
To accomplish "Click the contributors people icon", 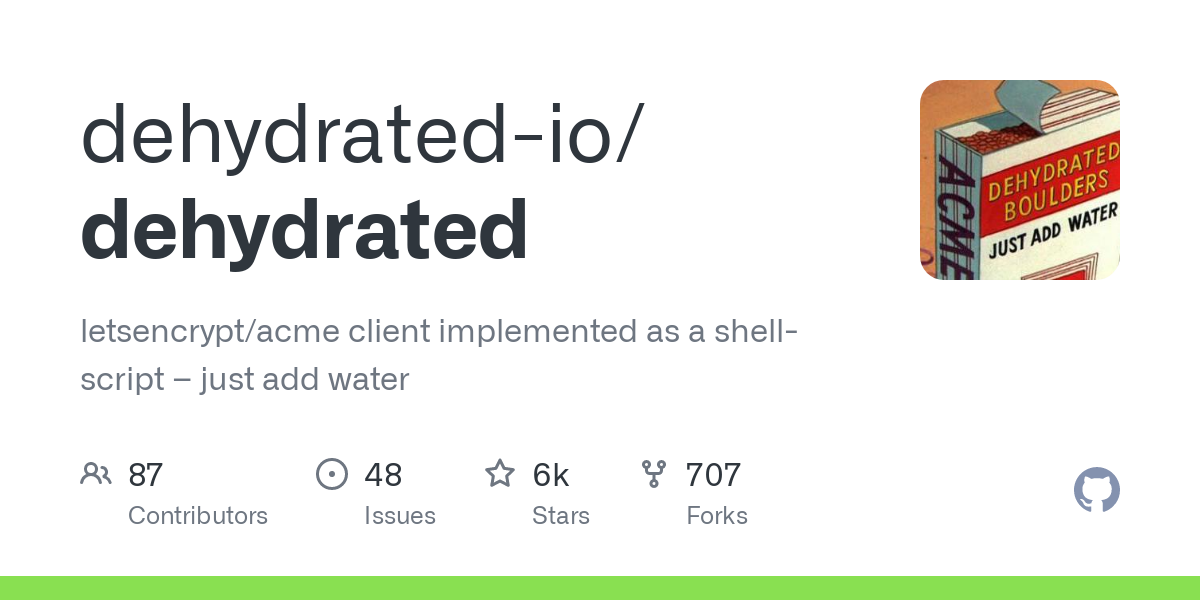I will 96,474.
